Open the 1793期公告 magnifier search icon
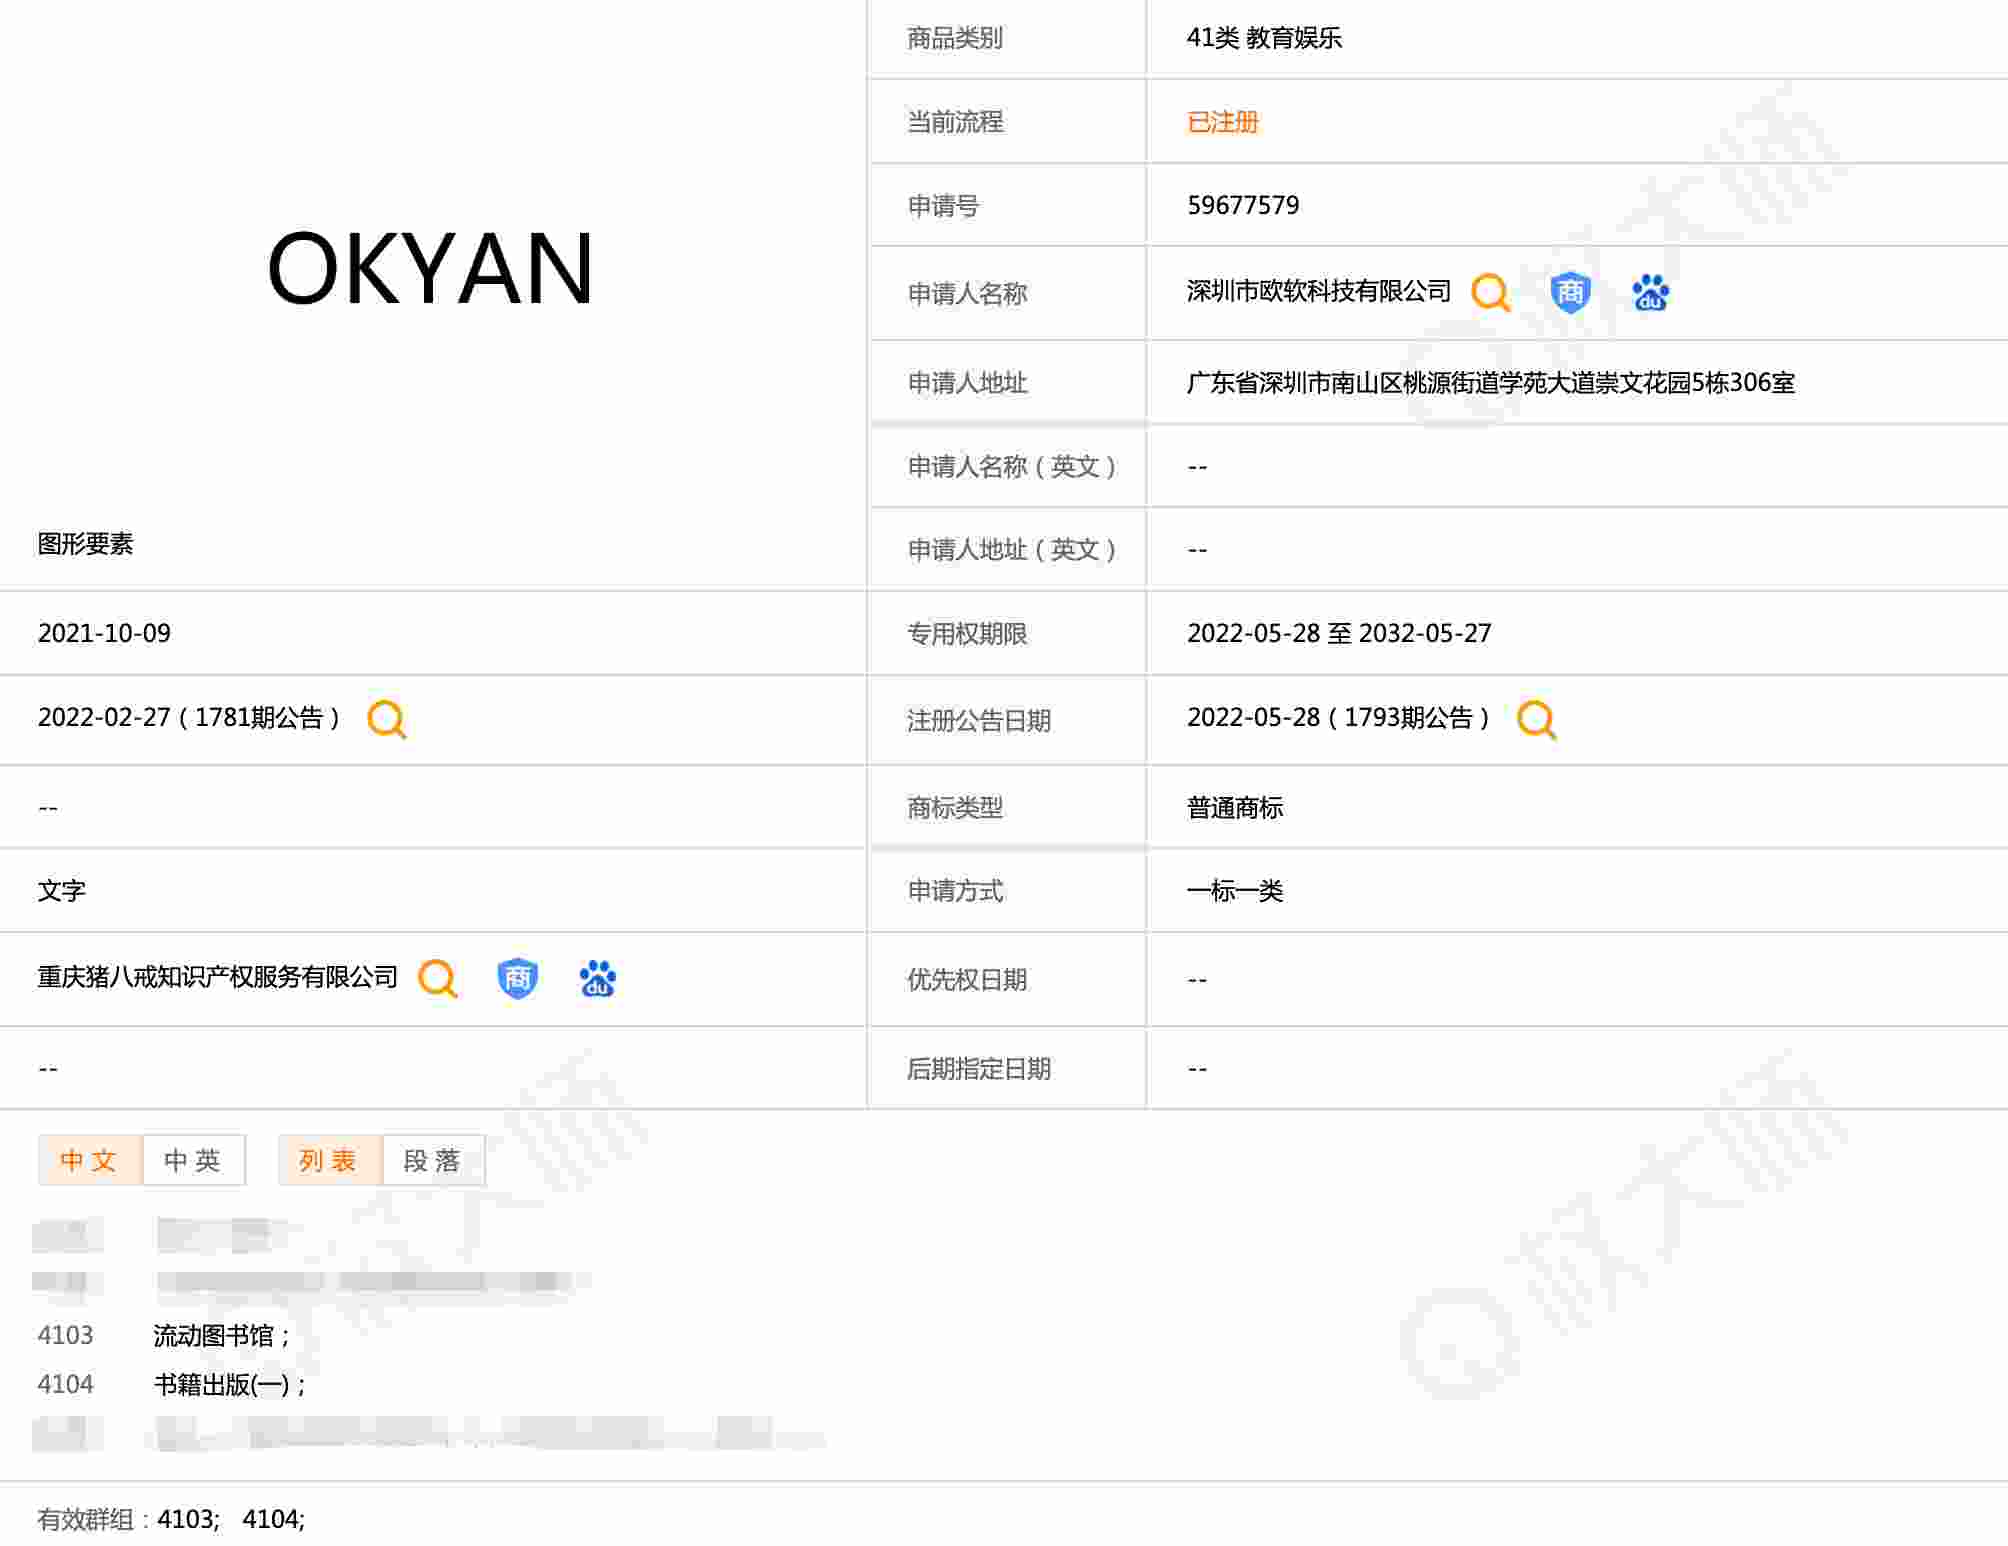This screenshot has width=2008, height=1546. (1536, 719)
